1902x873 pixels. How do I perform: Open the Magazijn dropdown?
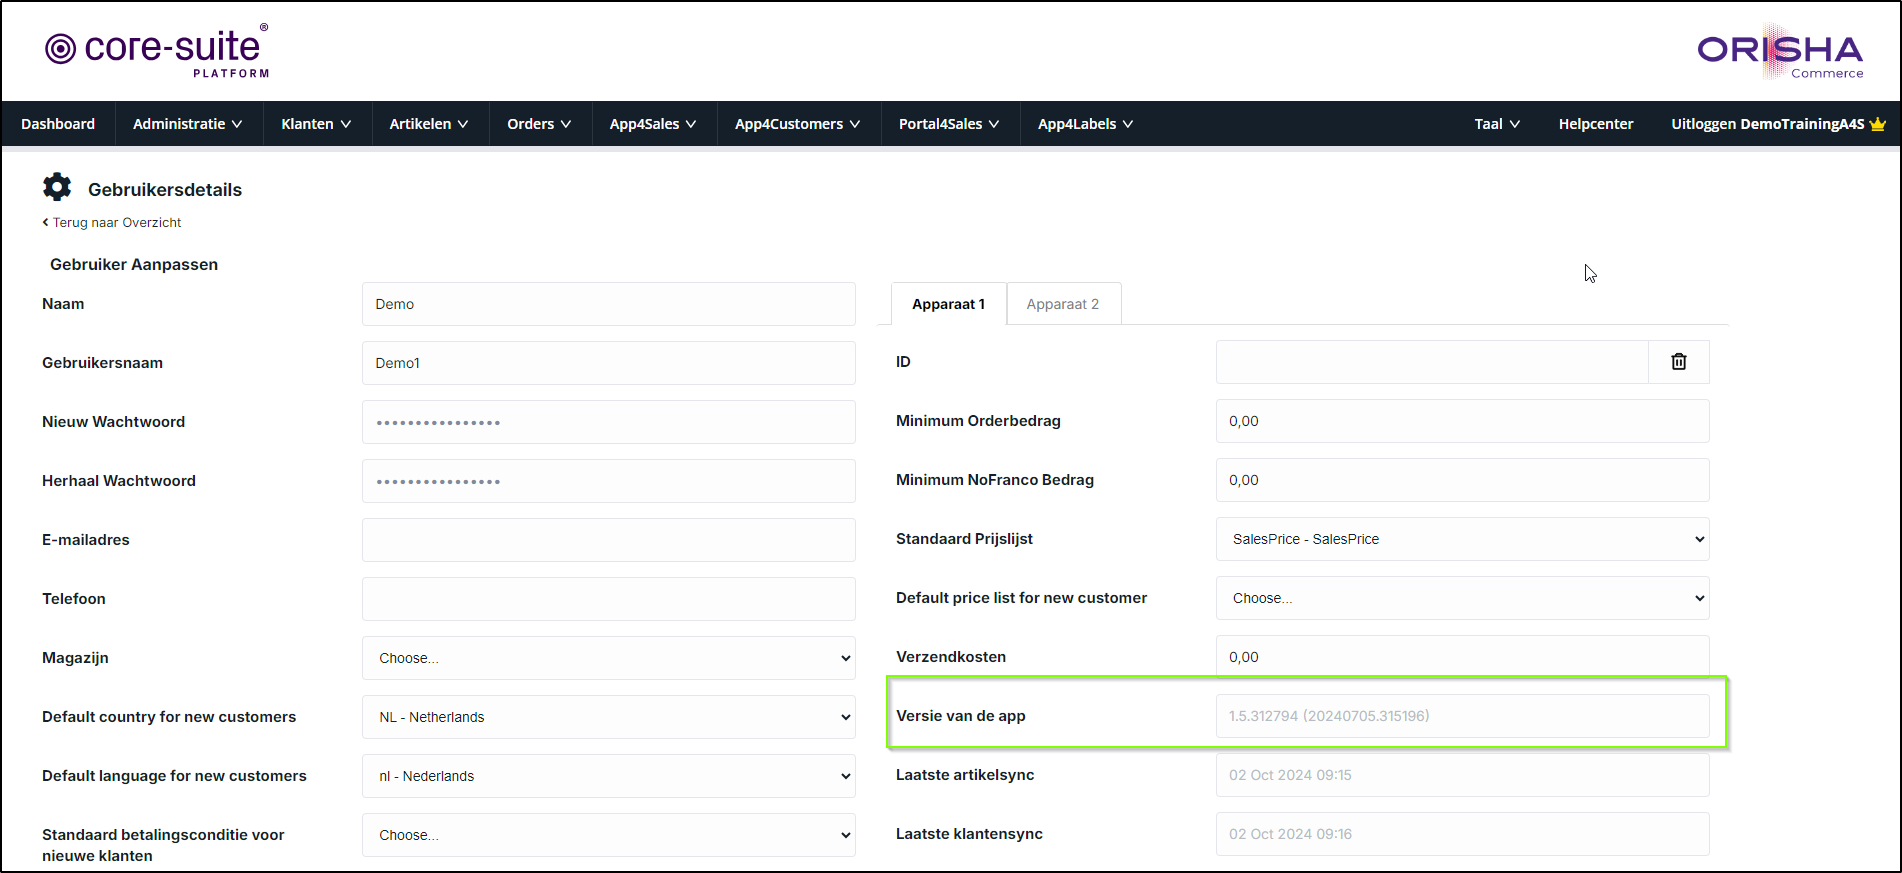[609, 658]
